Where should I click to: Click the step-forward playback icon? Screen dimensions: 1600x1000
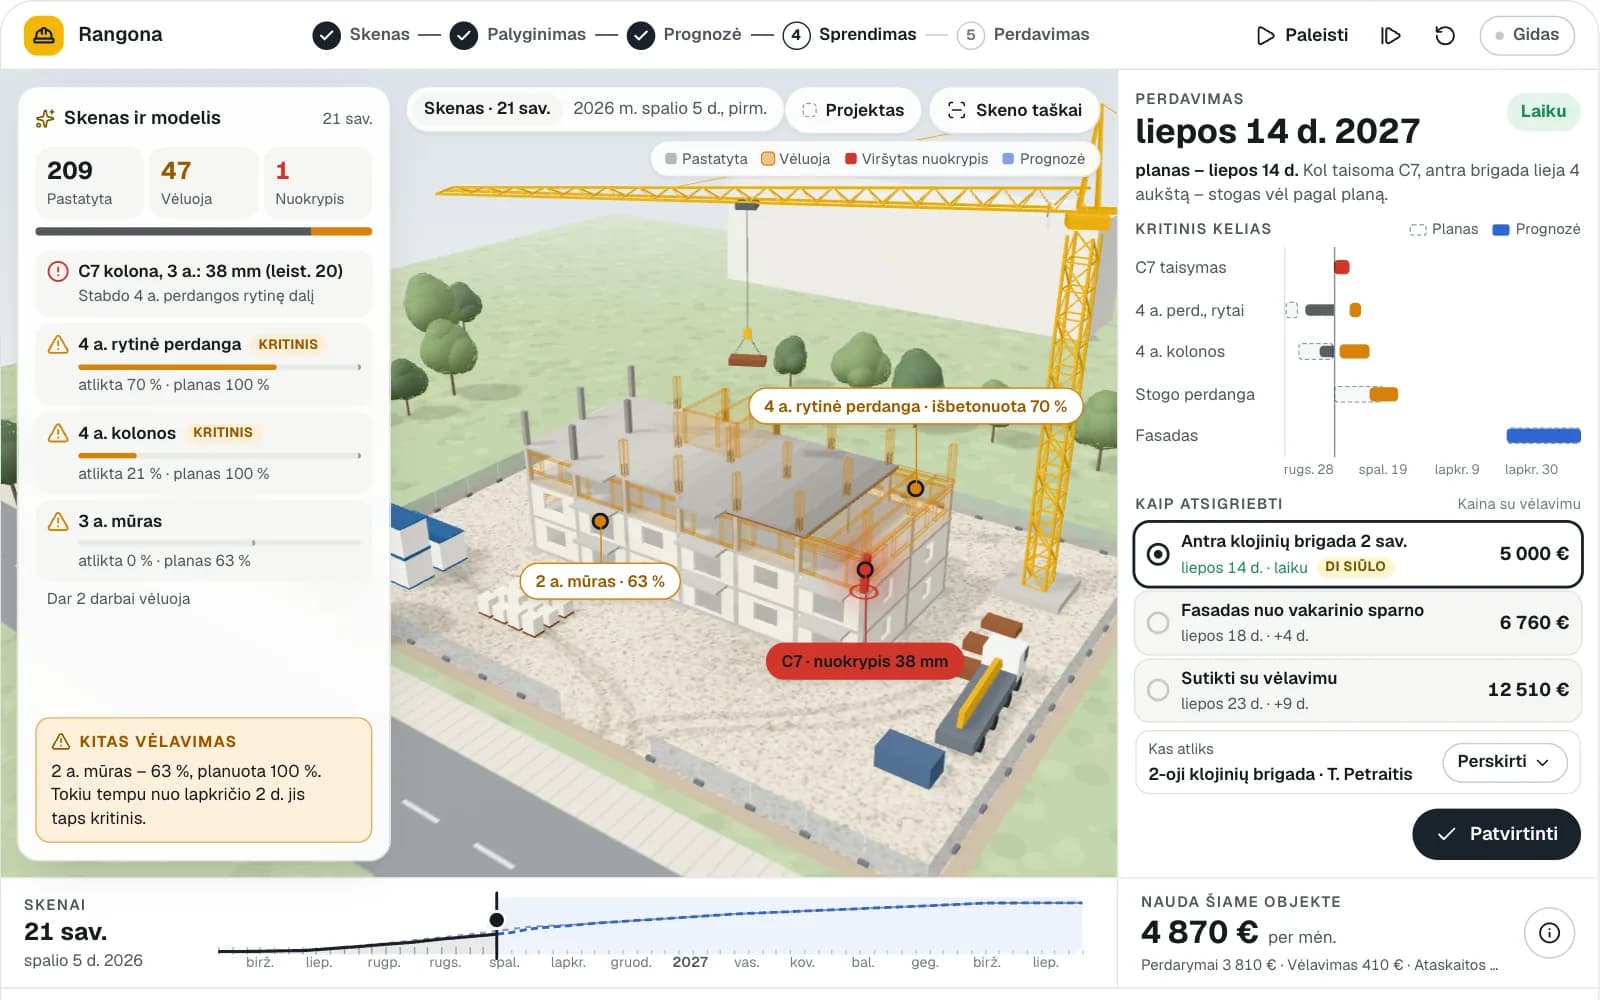1390,36
